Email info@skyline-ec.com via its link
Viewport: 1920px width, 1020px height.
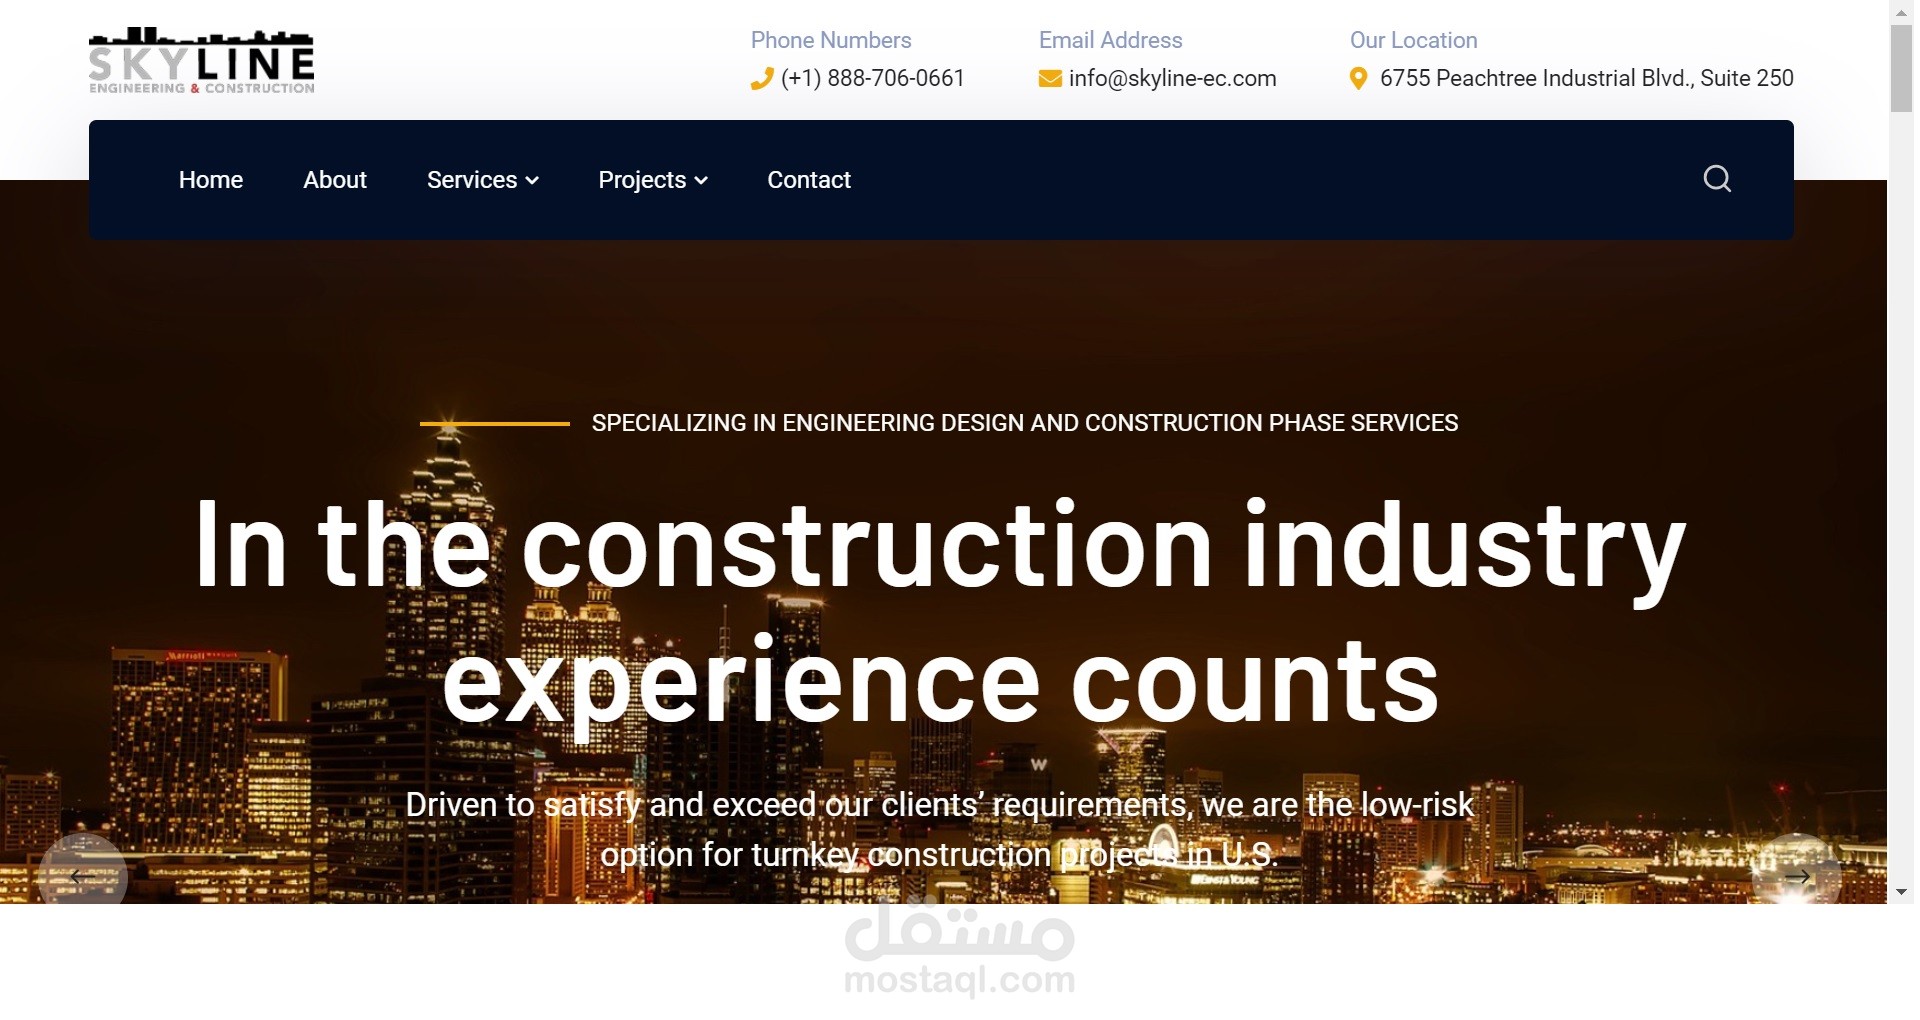coord(1171,78)
